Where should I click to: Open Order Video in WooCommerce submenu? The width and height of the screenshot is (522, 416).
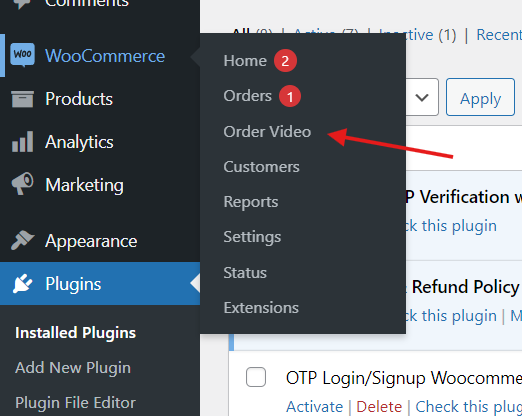point(267,132)
